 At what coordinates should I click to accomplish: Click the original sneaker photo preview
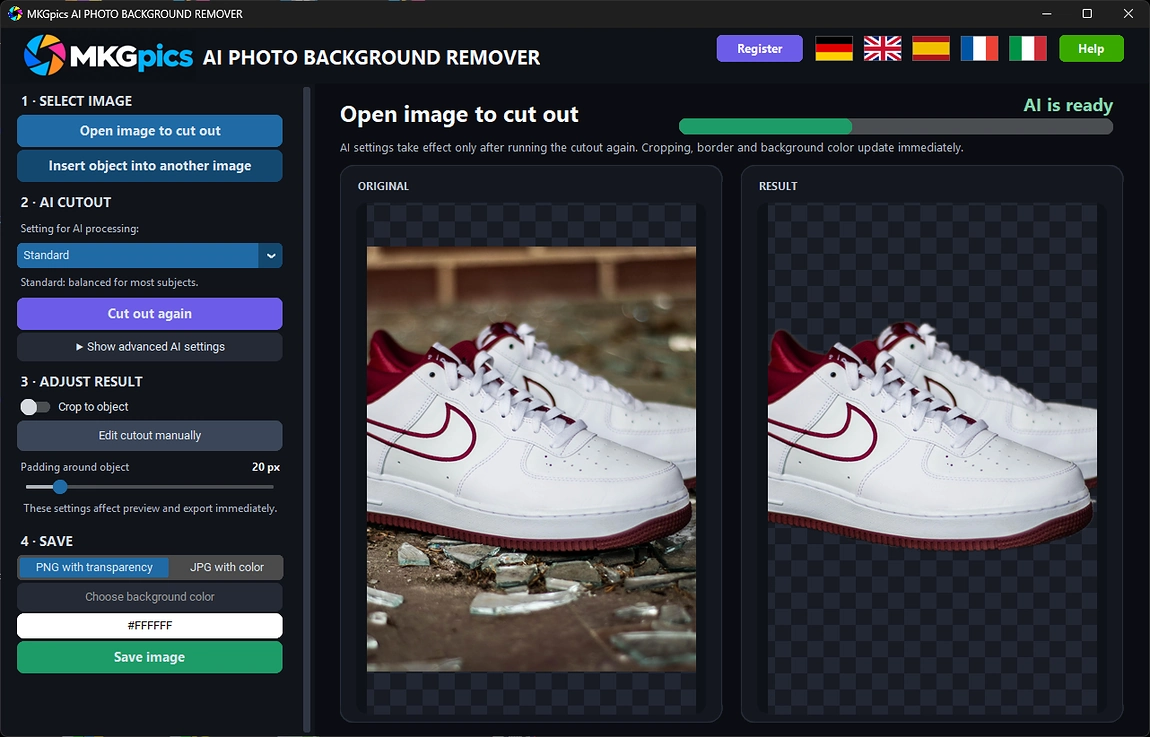[531, 459]
